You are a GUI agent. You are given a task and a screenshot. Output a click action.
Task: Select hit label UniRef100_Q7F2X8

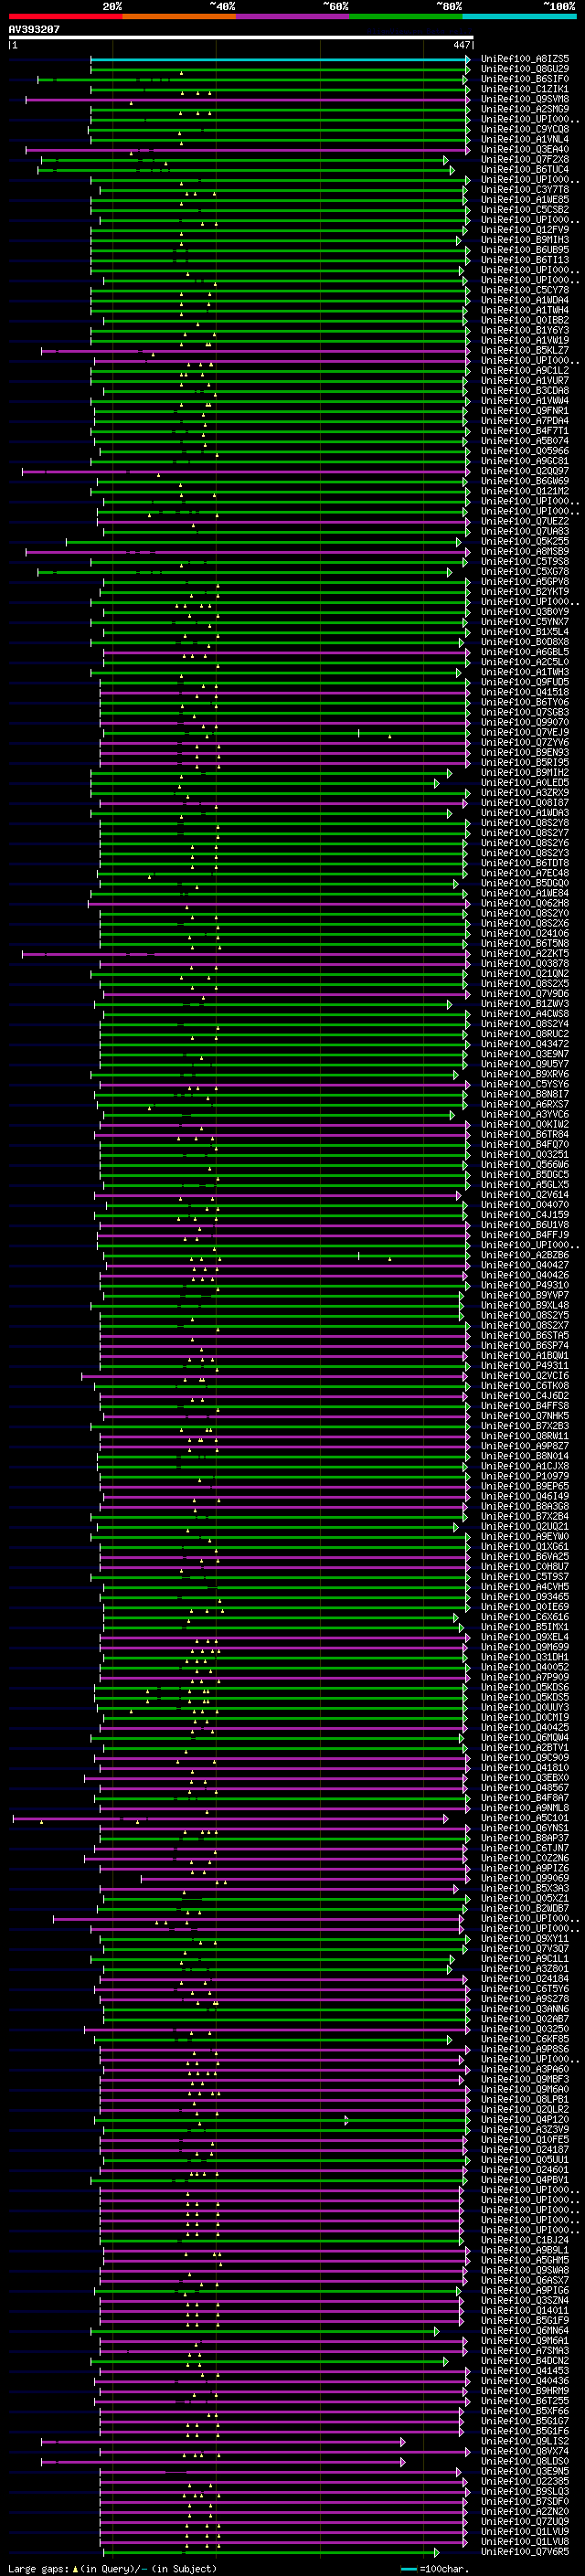(x=525, y=160)
